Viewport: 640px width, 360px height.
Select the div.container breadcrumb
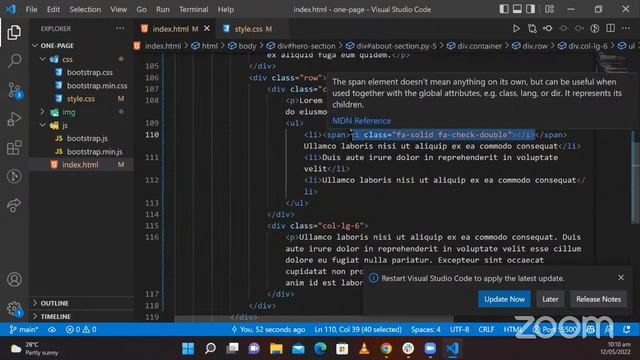coord(475,46)
